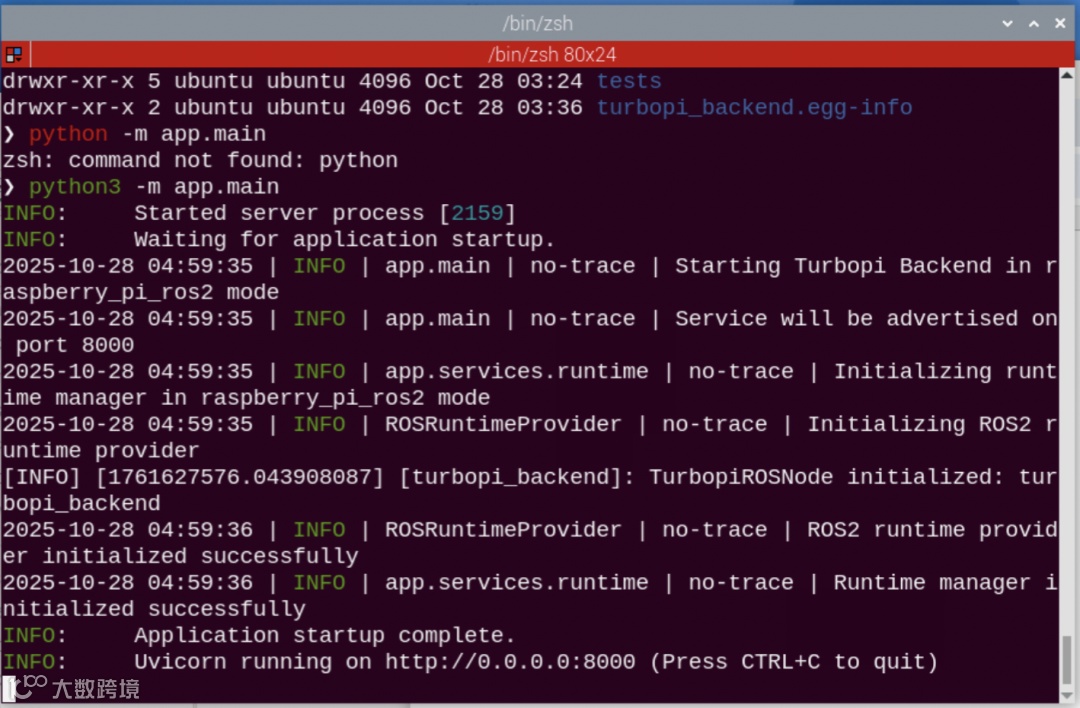This screenshot has height=708, width=1080.
Task: Click 'Started server process' text
Action: point(279,213)
